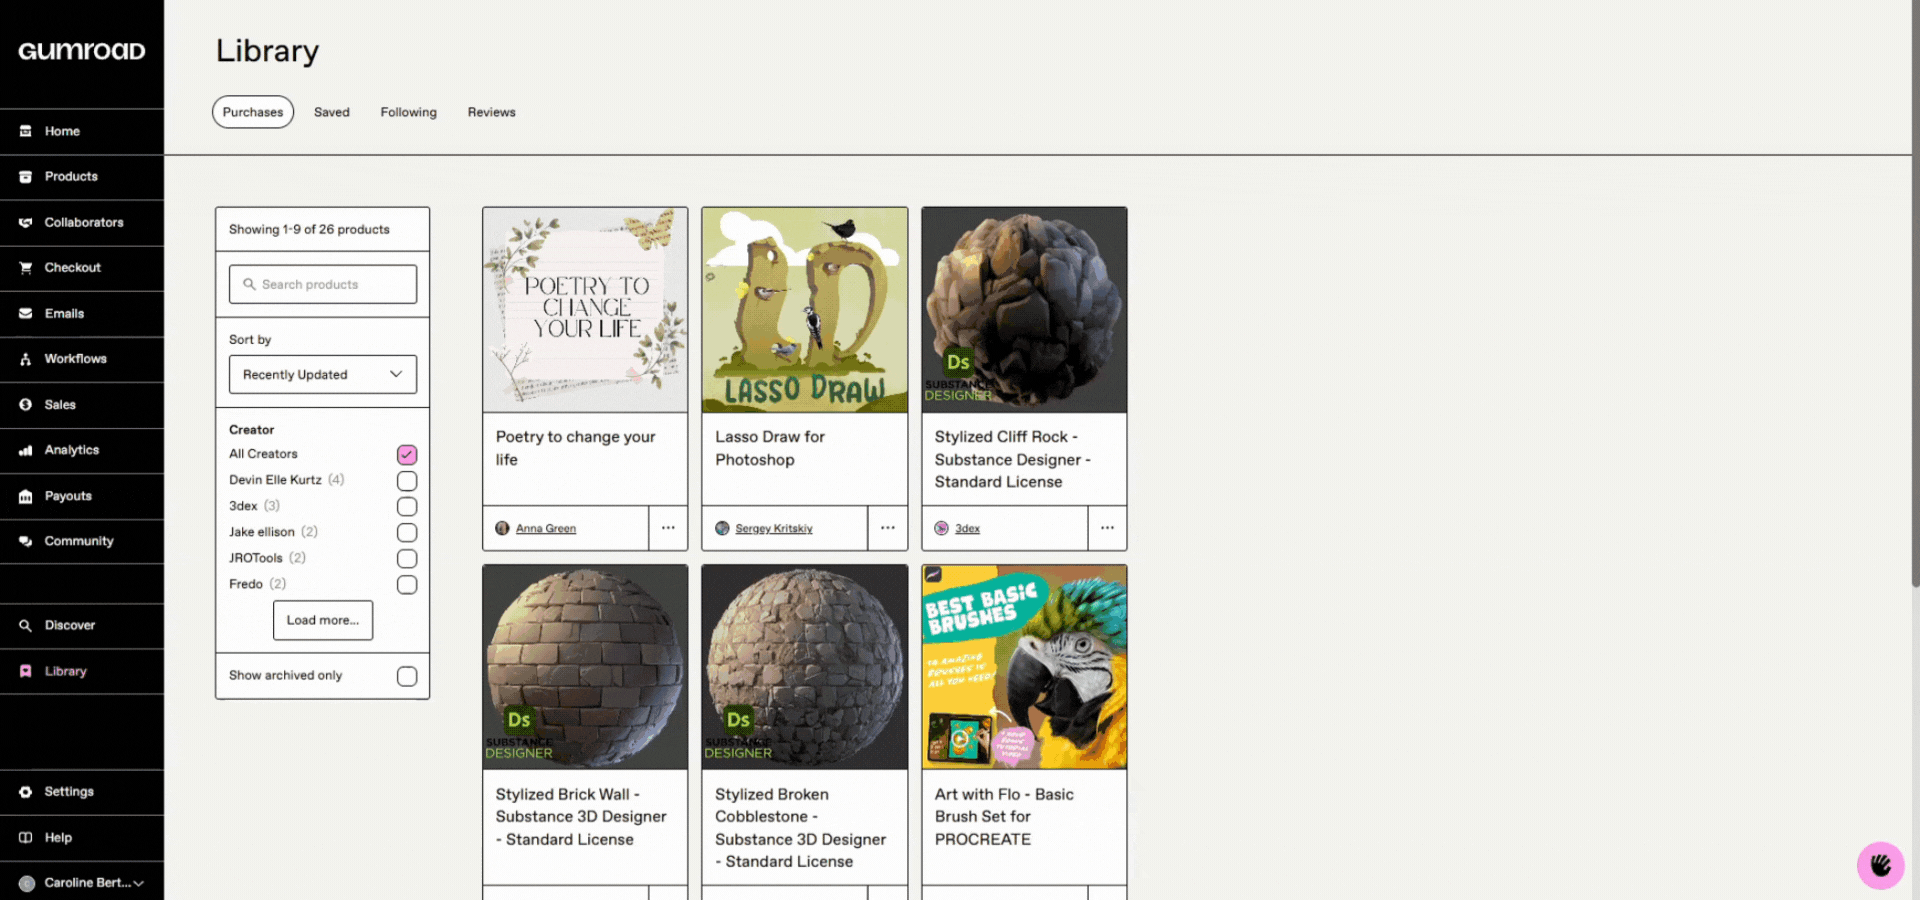
Task: Switch to the Saved tab
Action: [332, 112]
